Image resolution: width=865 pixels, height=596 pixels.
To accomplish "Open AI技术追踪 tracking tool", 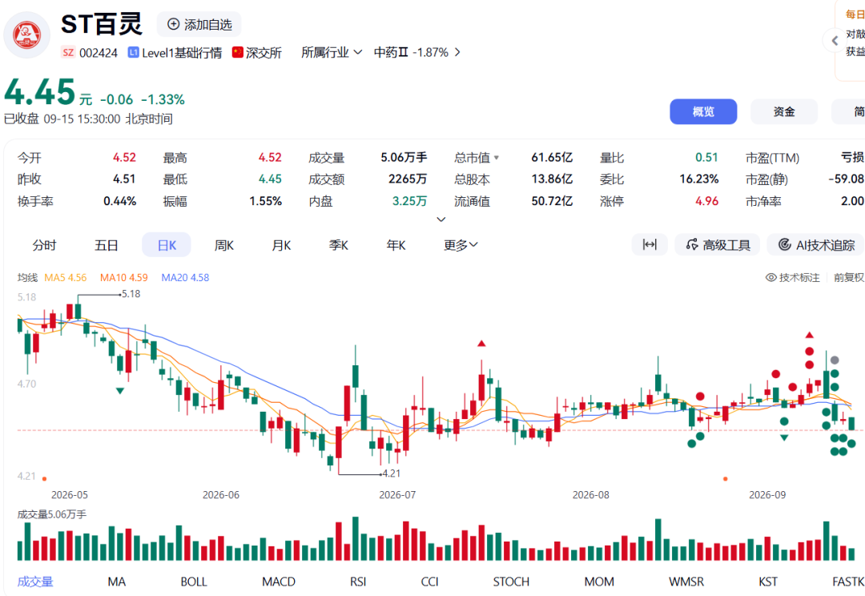I will click(816, 244).
